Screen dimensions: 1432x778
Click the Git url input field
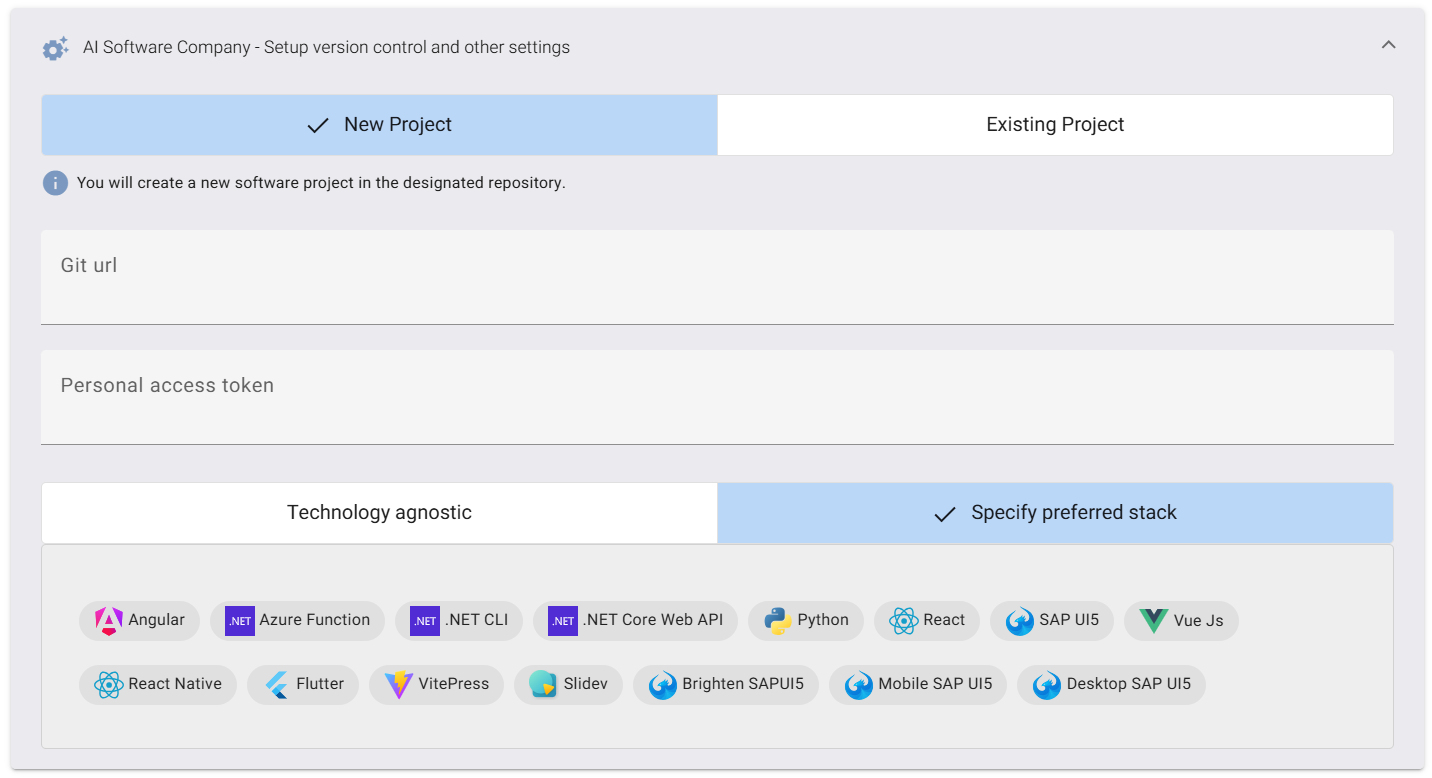pos(717,277)
